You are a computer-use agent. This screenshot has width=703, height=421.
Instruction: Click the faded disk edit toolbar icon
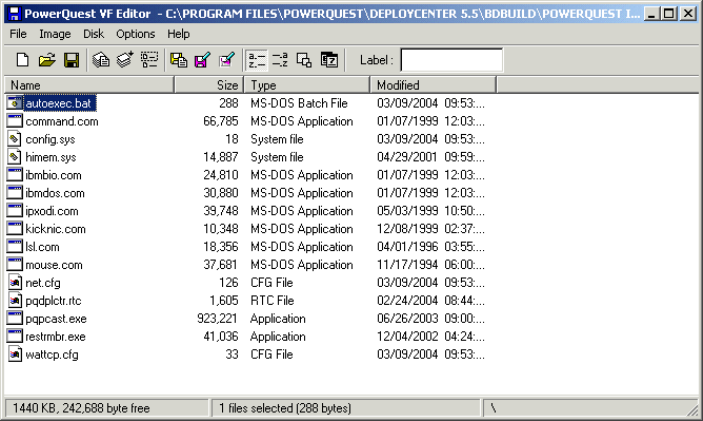coord(227,60)
